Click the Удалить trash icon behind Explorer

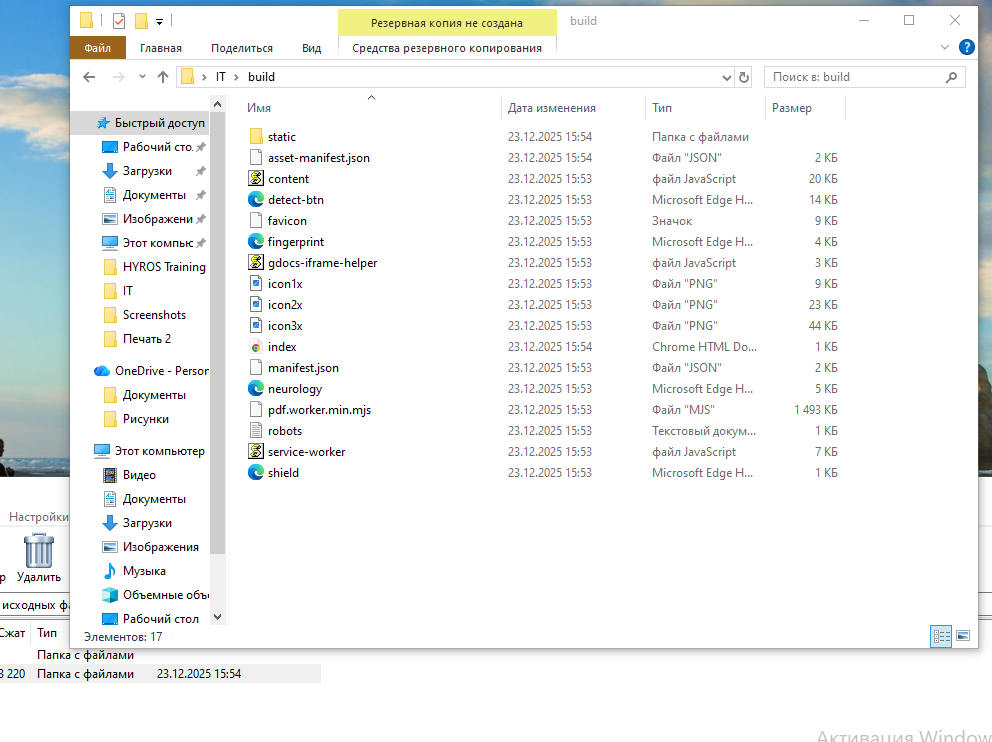coord(39,550)
